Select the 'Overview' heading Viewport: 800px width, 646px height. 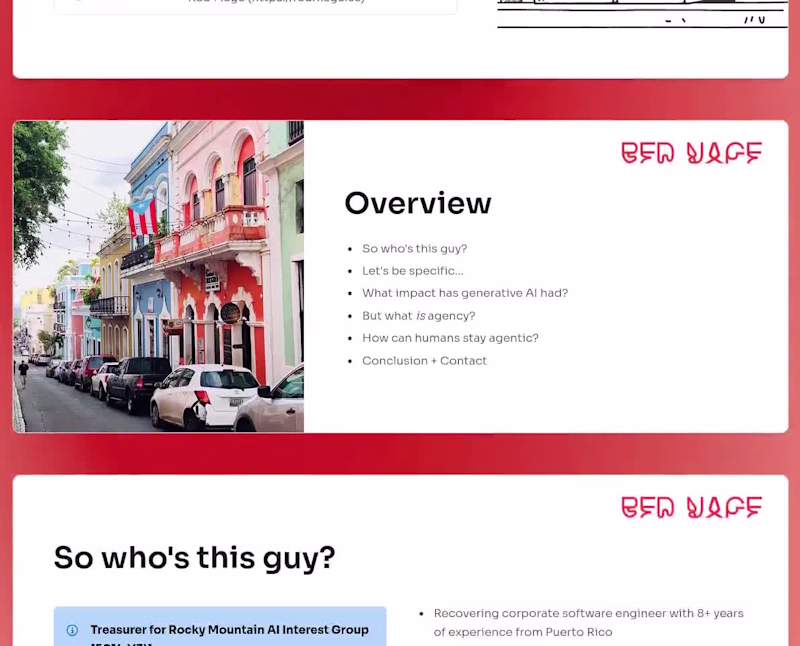click(x=418, y=203)
